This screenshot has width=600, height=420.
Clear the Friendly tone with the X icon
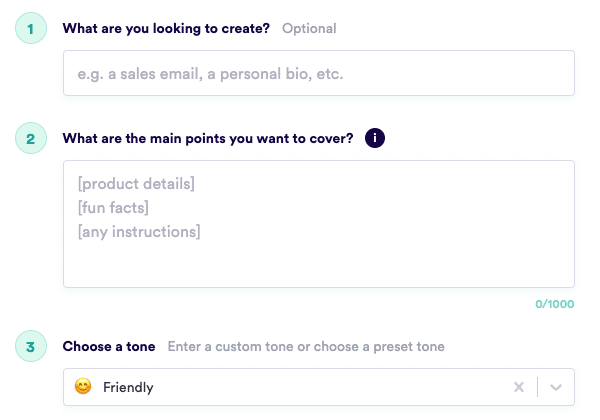[519, 387]
